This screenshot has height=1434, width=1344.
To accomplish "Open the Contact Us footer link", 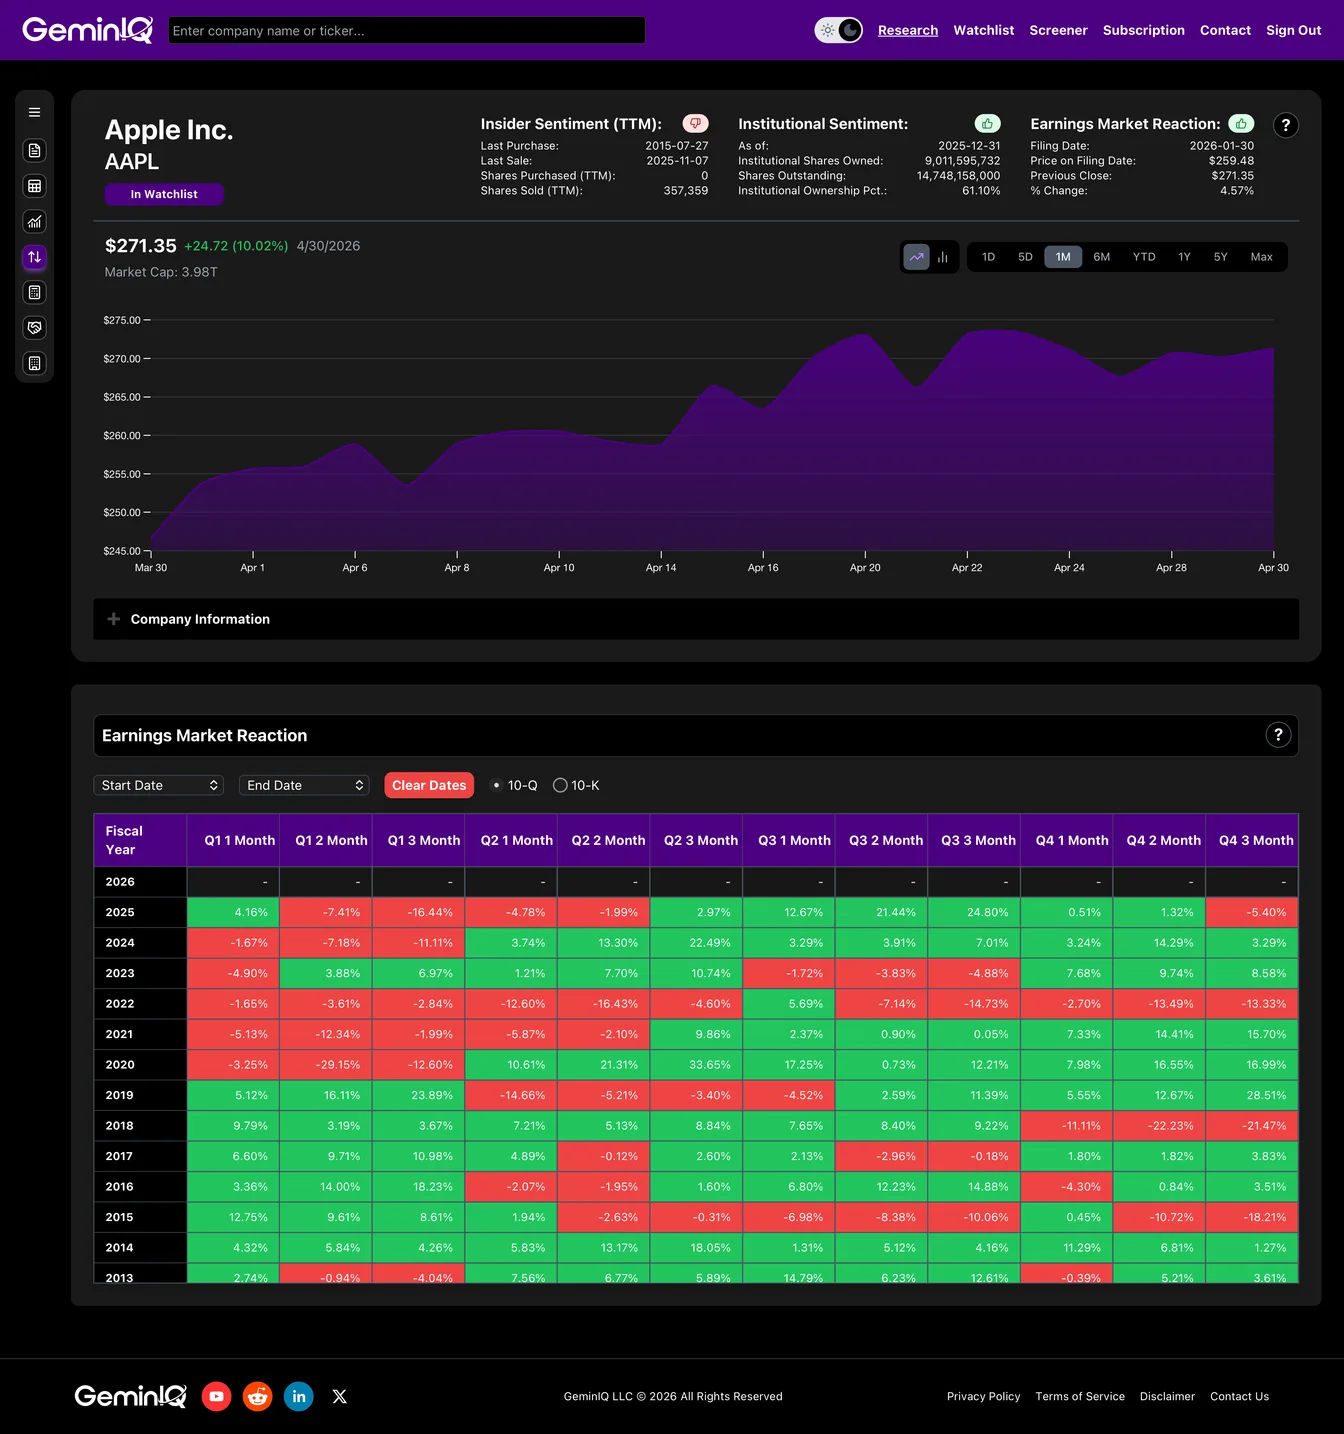I will (1240, 1396).
